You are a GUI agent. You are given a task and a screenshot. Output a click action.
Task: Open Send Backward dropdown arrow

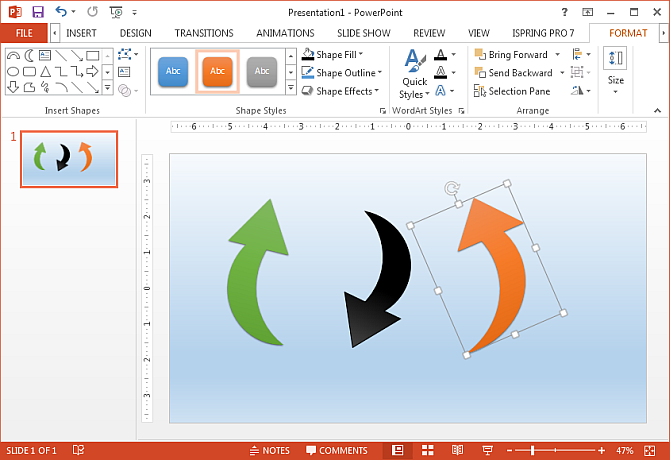coord(562,73)
